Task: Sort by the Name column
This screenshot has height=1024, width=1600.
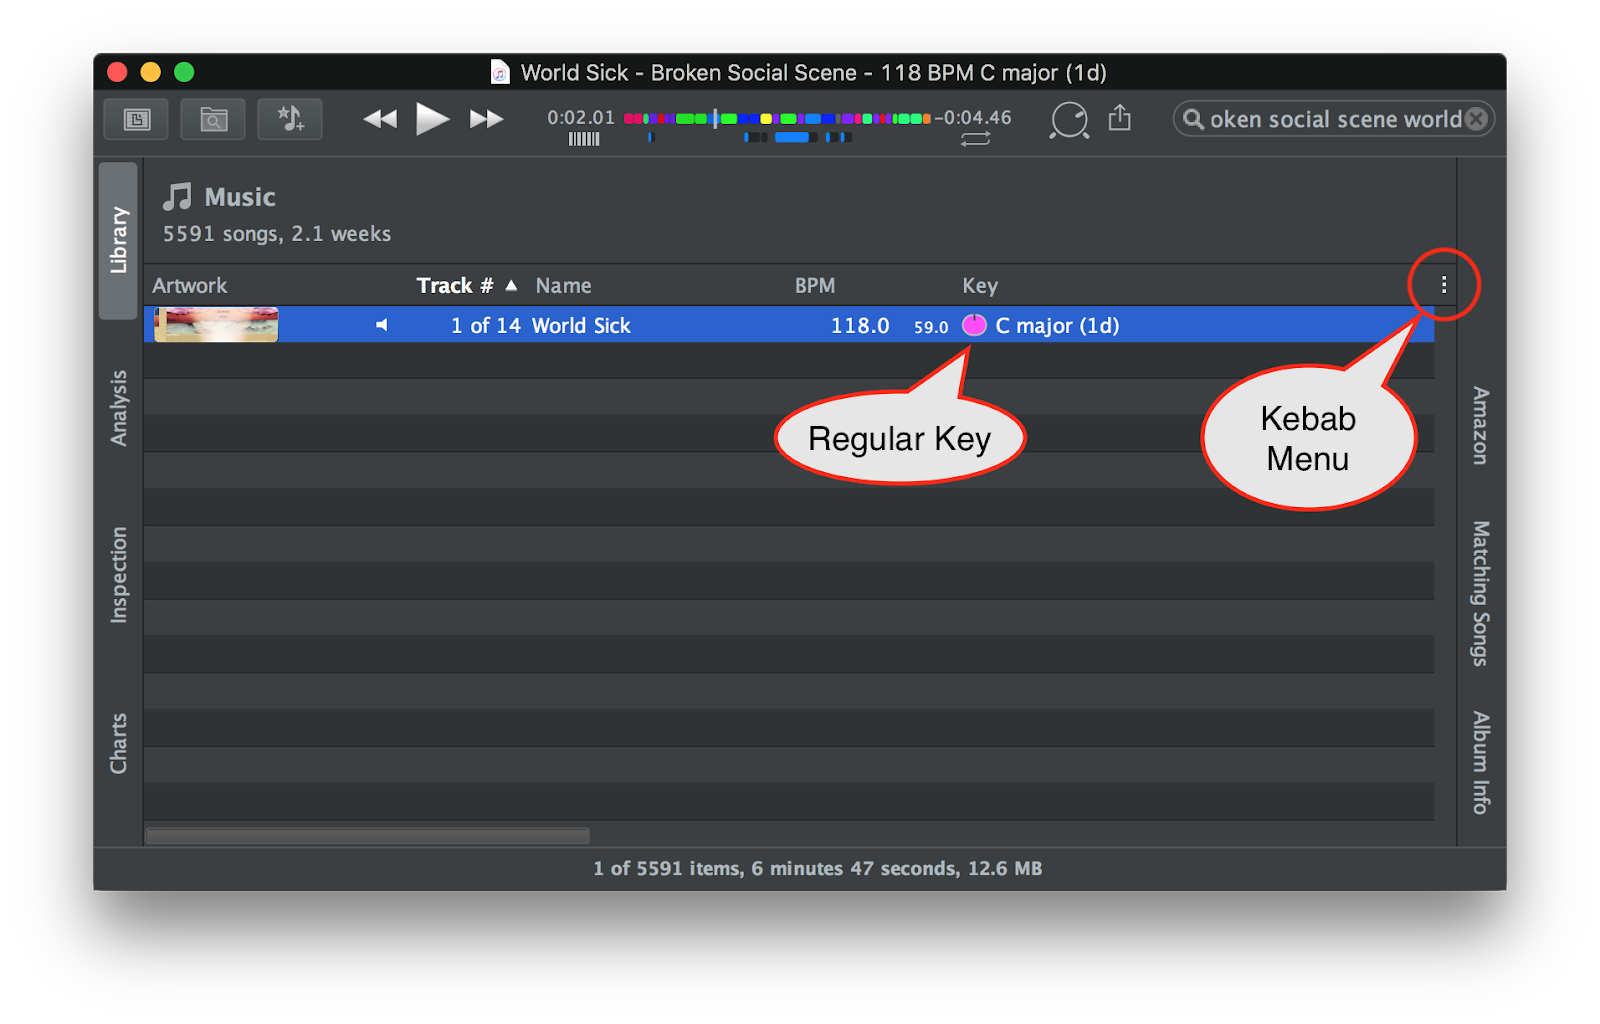Action: click(x=563, y=286)
